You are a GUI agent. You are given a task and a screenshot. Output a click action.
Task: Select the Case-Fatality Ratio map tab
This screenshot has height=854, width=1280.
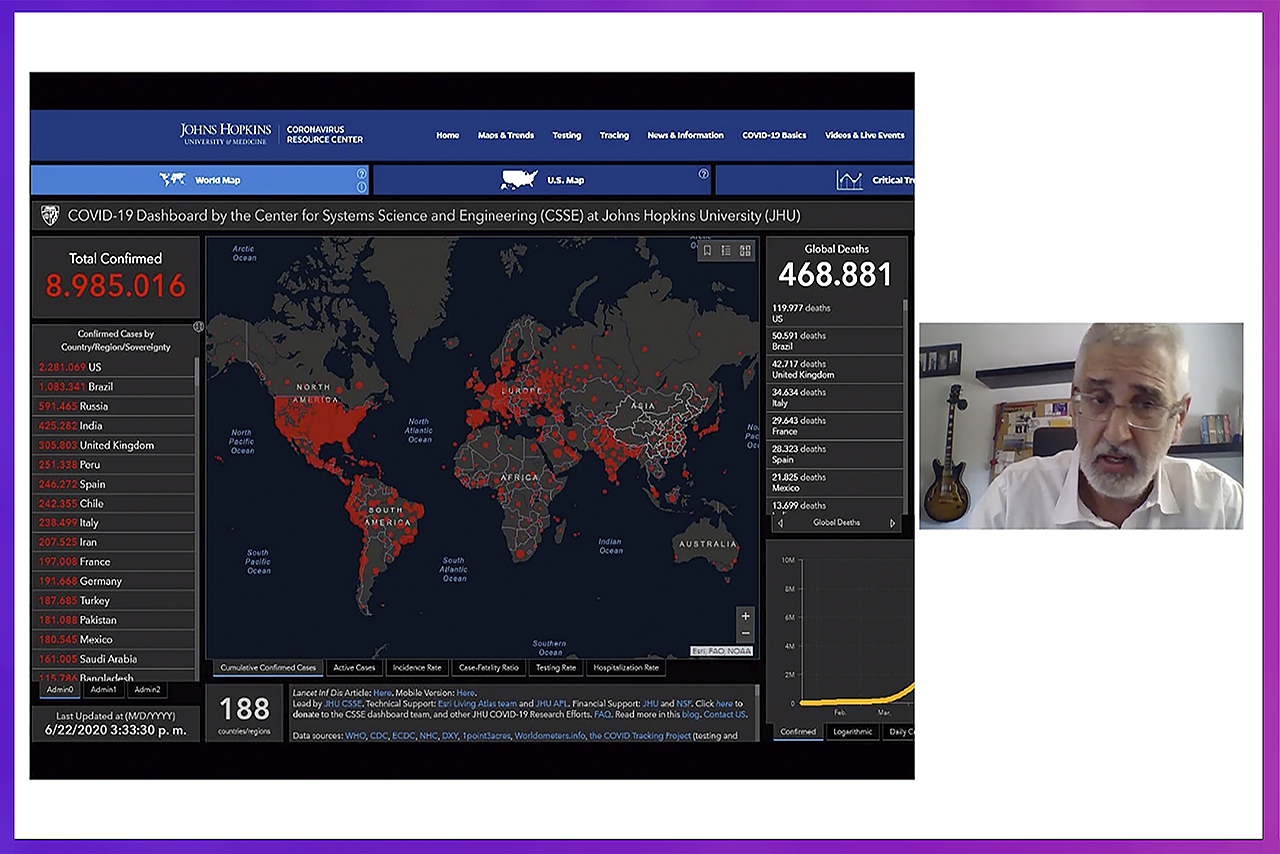489,667
